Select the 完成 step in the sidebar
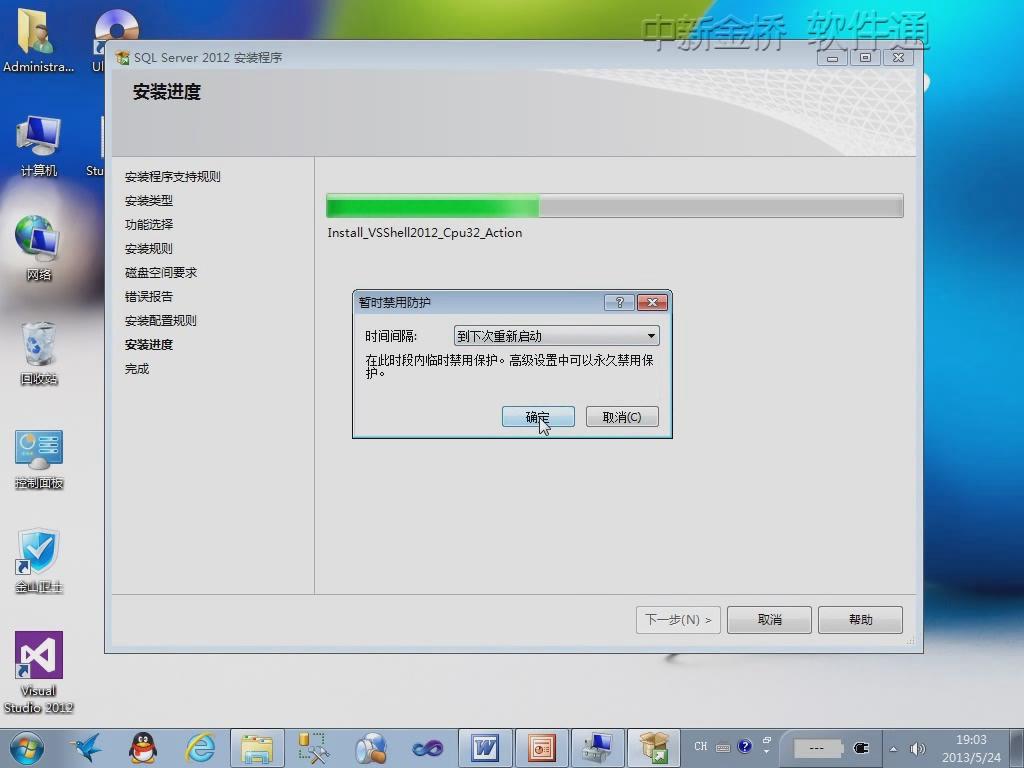Viewport: 1024px width, 768px height. coord(136,369)
